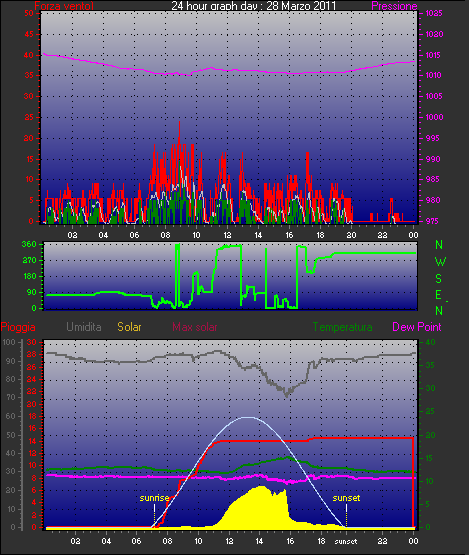Click the white max solar curve apex
Screen dimensions: 469x555
(248, 417)
